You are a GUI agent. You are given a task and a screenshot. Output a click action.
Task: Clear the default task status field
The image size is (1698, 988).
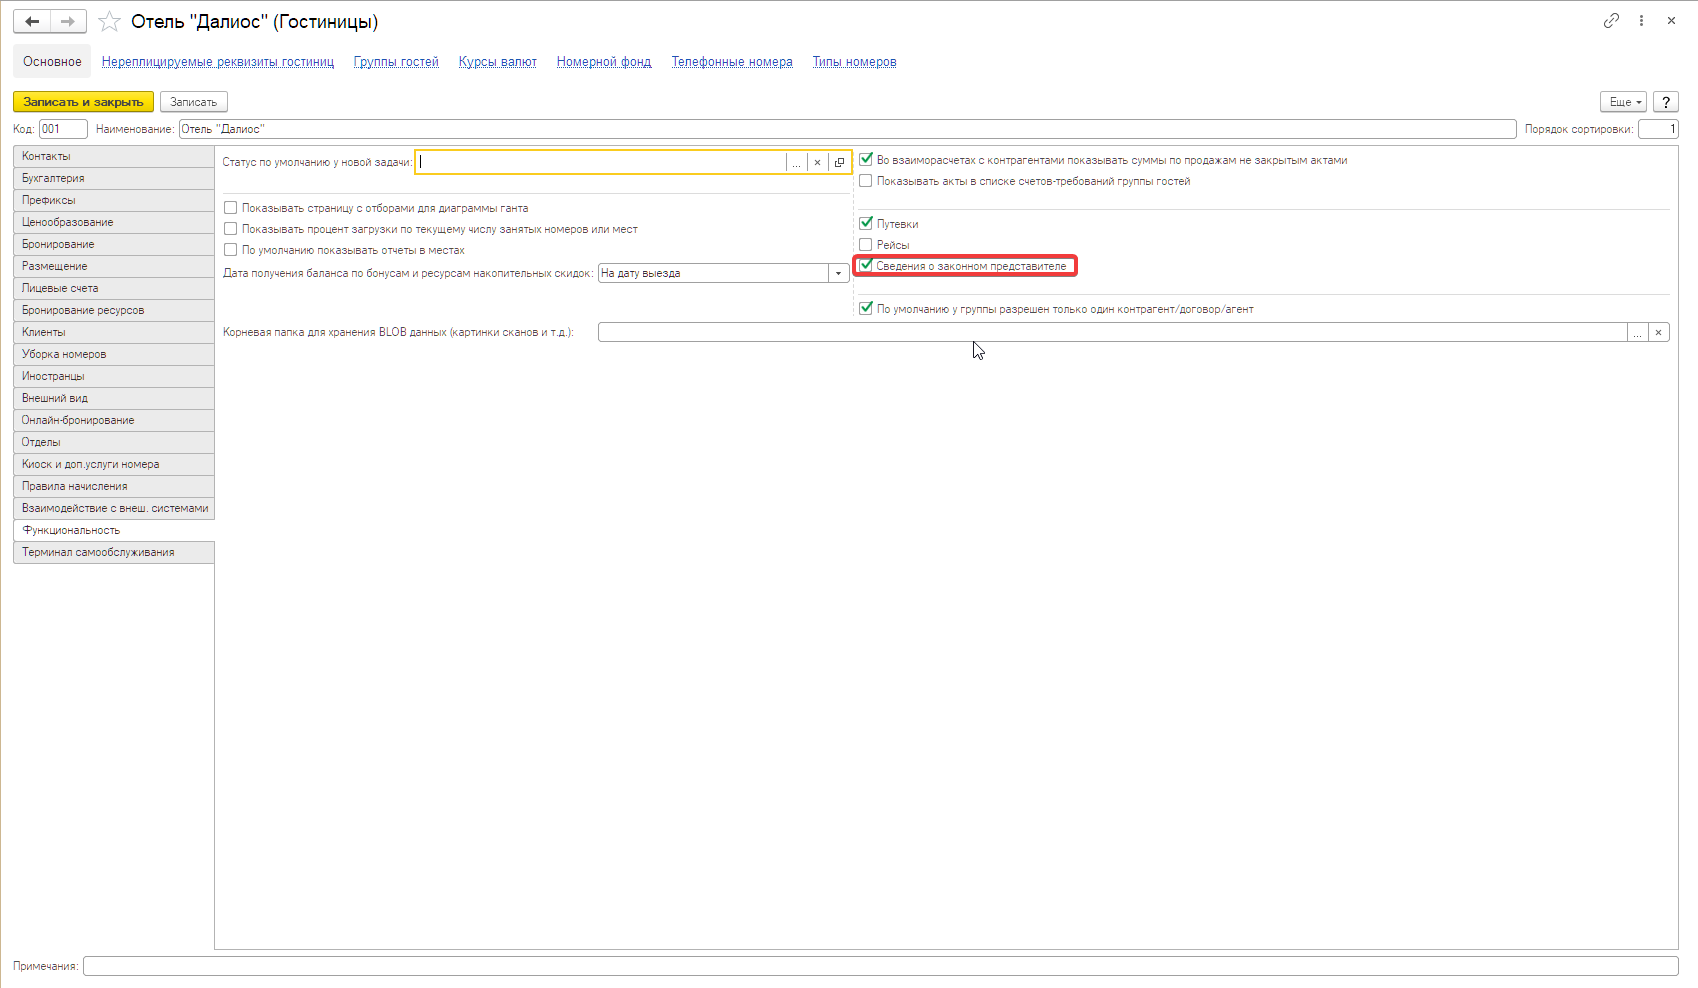[817, 162]
